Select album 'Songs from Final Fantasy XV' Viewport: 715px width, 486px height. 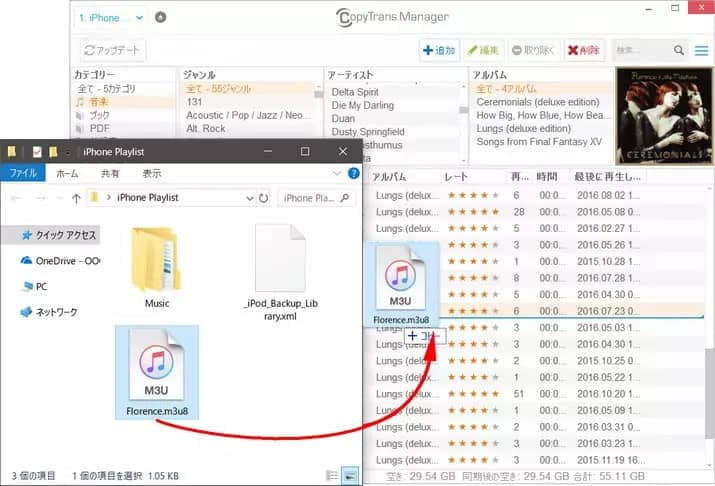coord(539,141)
